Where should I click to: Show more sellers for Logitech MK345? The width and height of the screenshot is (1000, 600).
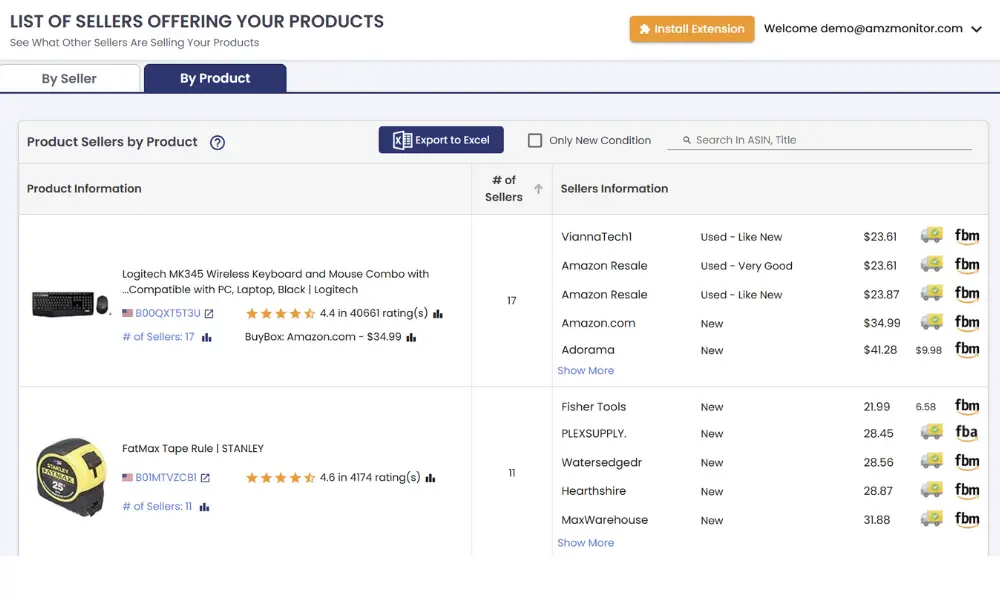pyautogui.click(x=585, y=370)
